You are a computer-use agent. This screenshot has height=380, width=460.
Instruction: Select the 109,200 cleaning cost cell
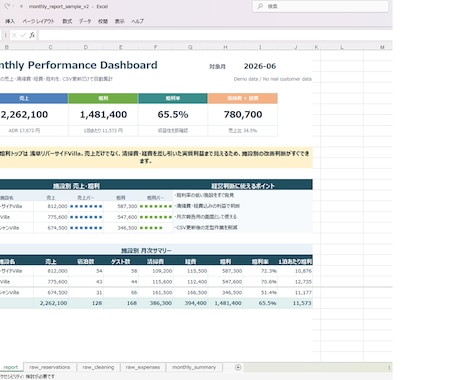[x=156, y=271]
